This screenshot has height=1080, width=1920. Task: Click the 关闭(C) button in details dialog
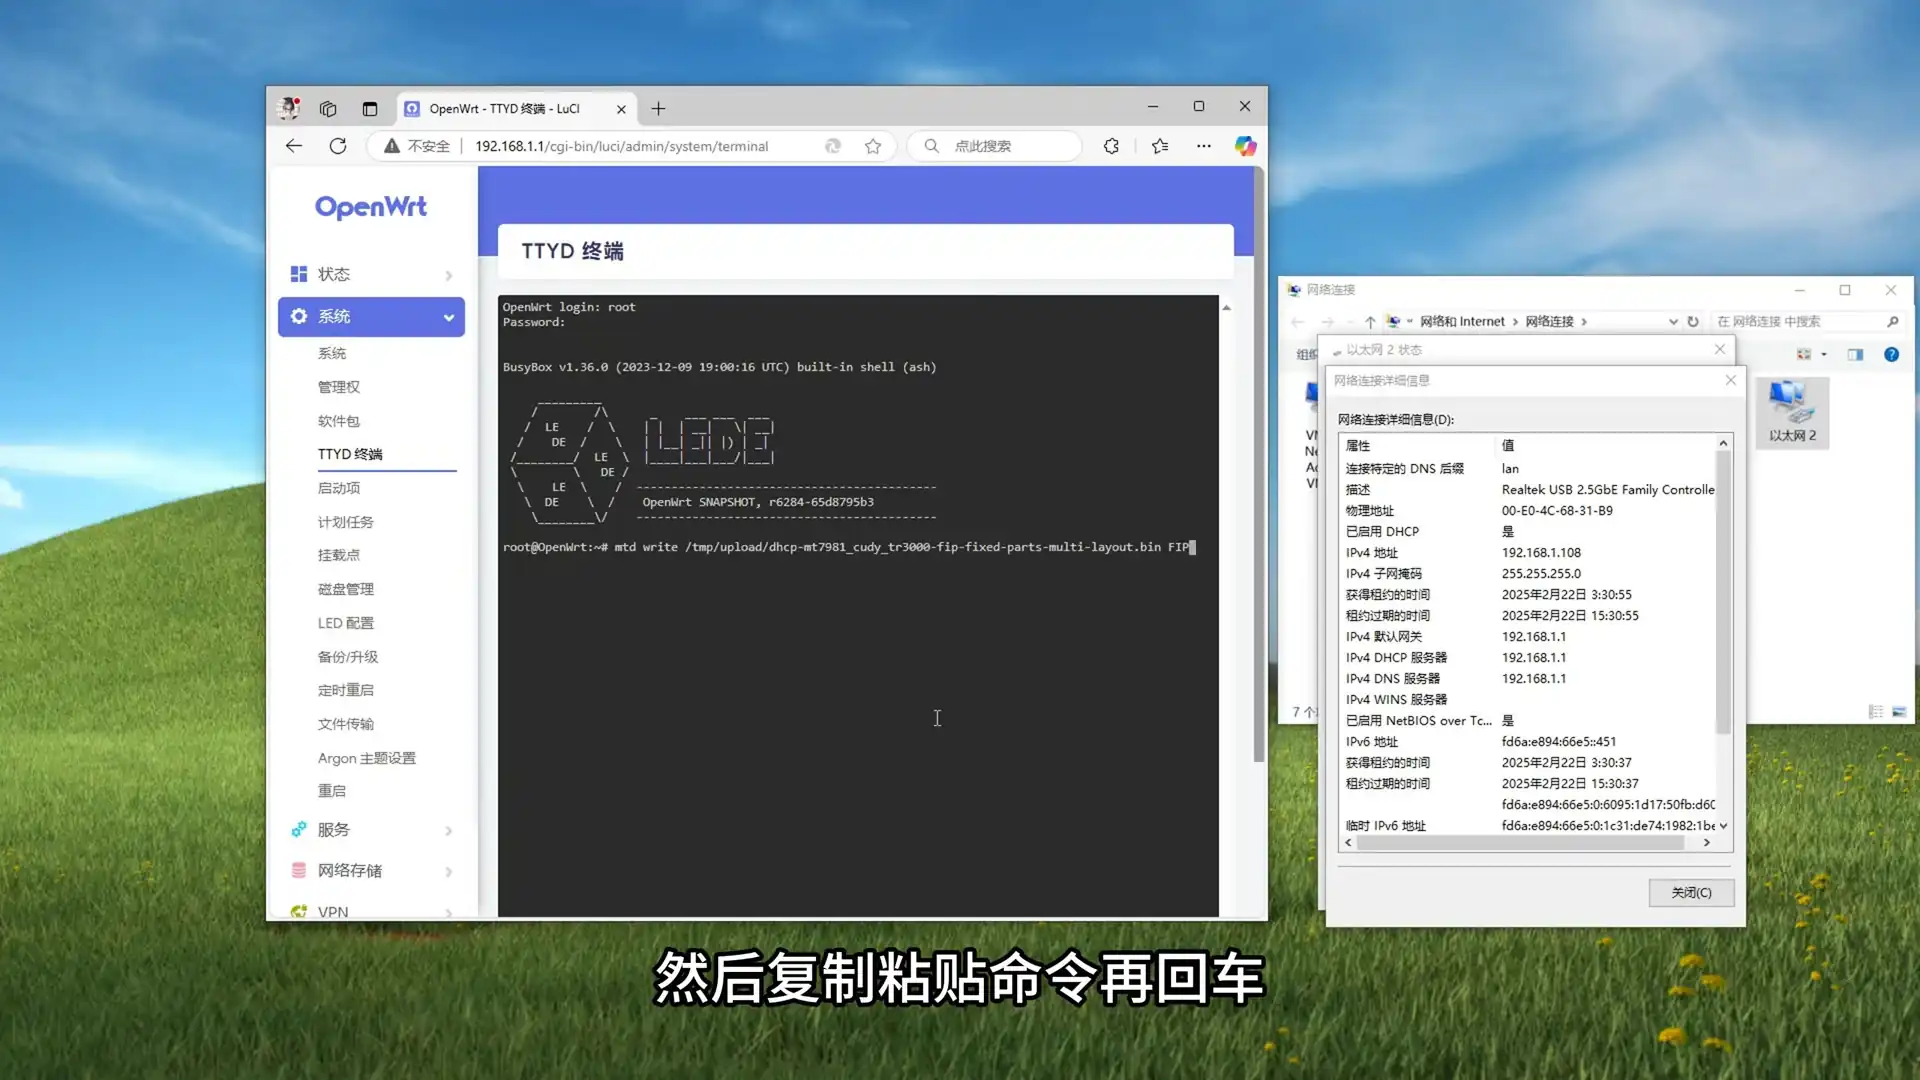[x=1691, y=893]
